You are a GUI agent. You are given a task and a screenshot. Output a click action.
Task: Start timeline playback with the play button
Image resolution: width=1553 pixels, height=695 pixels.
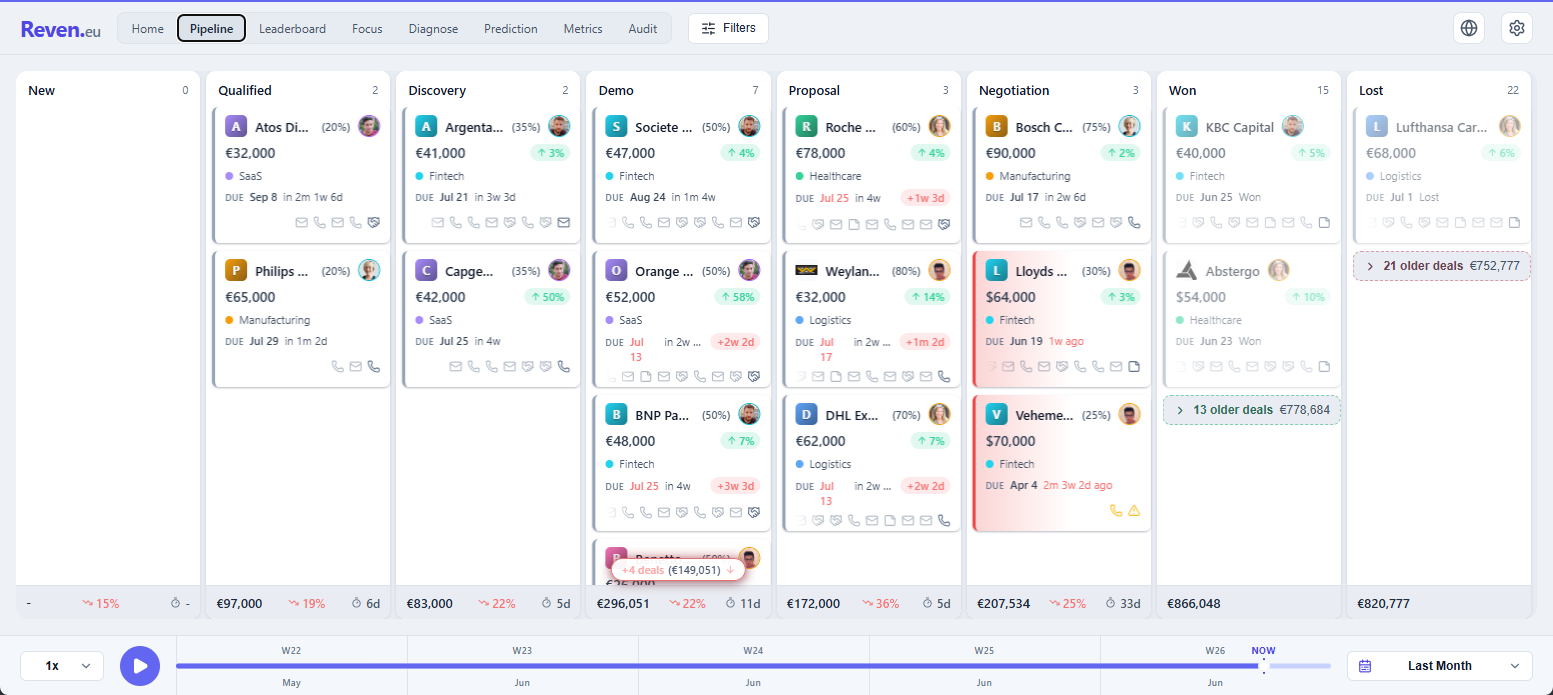pos(140,665)
